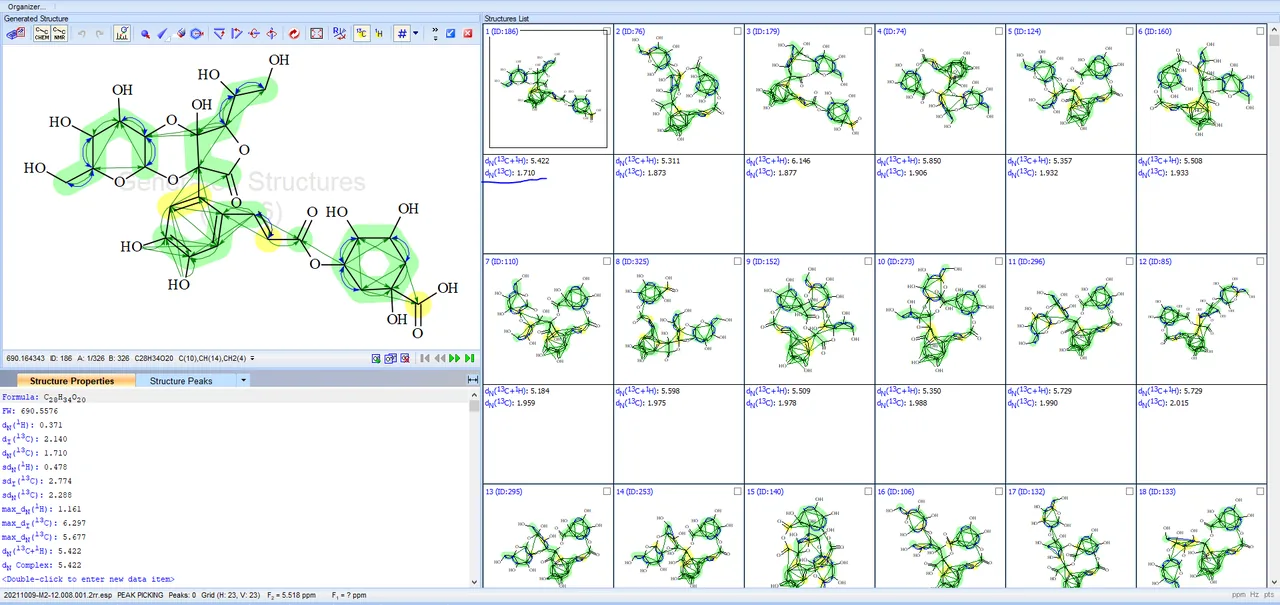Image resolution: width=1280 pixels, height=605 pixels.
Task: Click 'Double-click to enter new data item' row
Action: [89, 579]
